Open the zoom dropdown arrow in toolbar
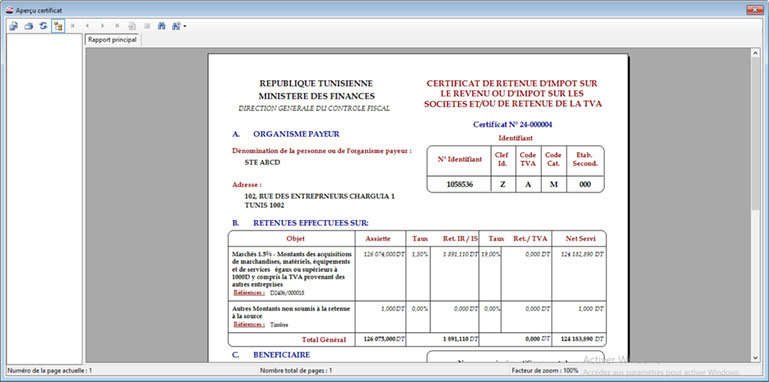The height and width of the screenshot is (382, 769). [184, 26]
